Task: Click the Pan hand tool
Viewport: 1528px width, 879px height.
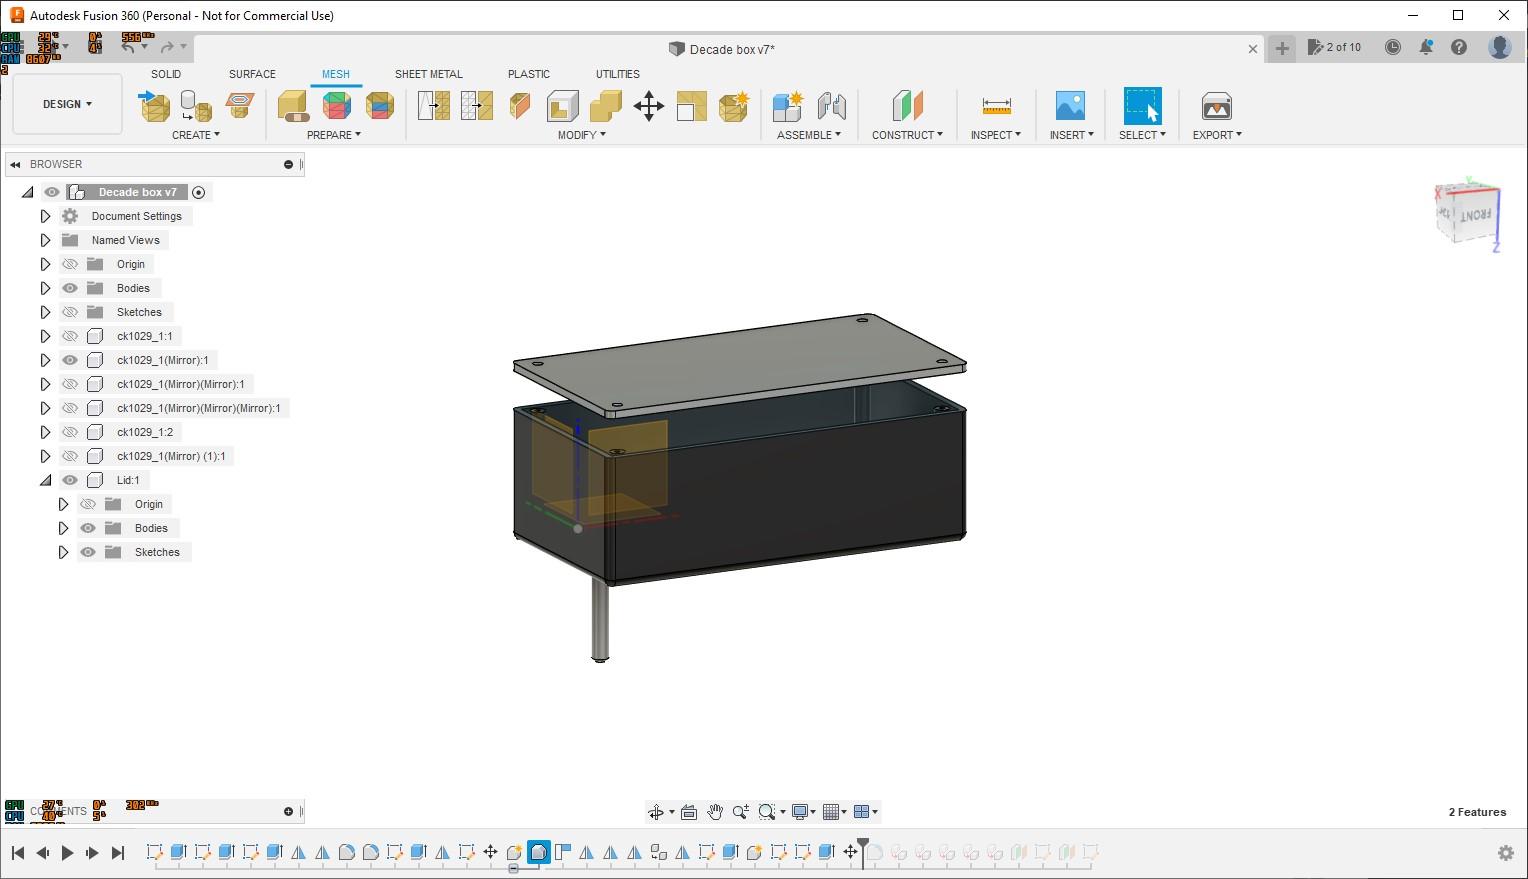Action: pyautogui.click(x=715, y=812)
